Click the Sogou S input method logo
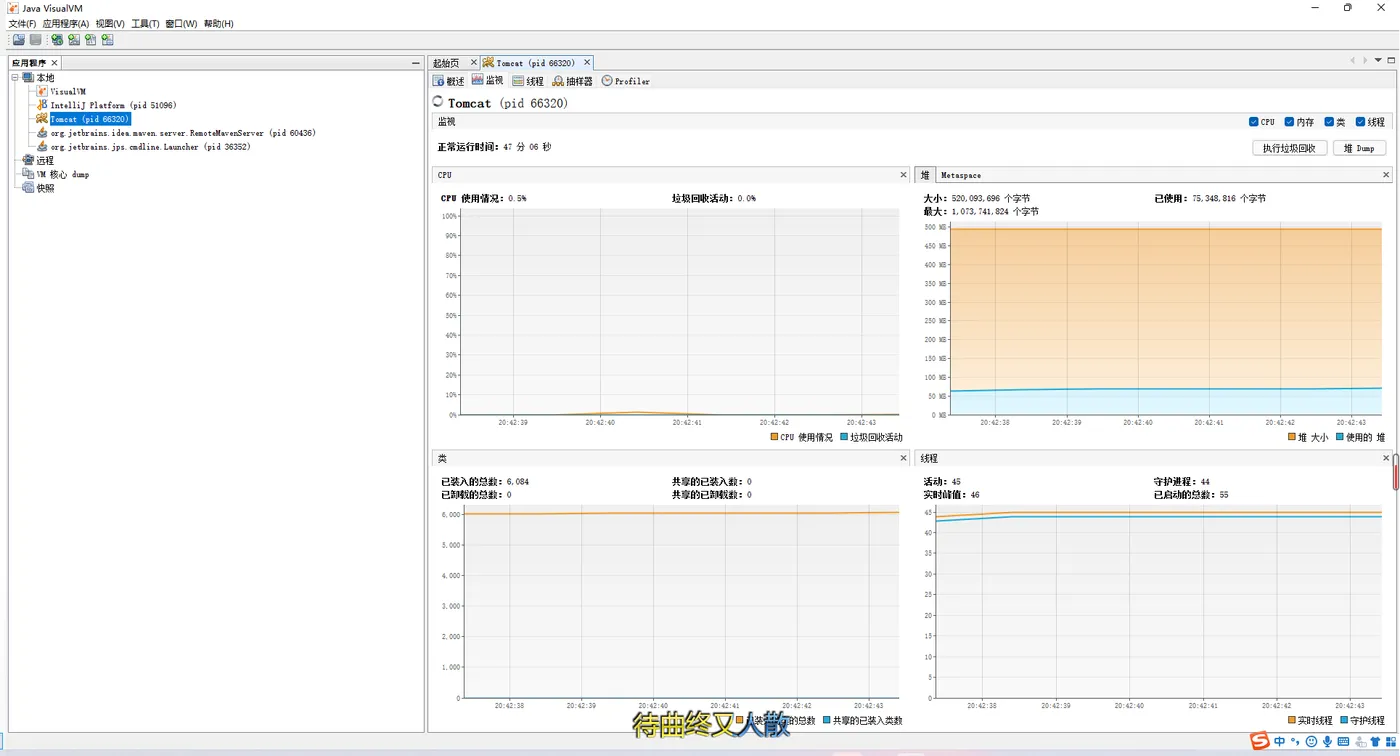 (x=1260, y=741)
